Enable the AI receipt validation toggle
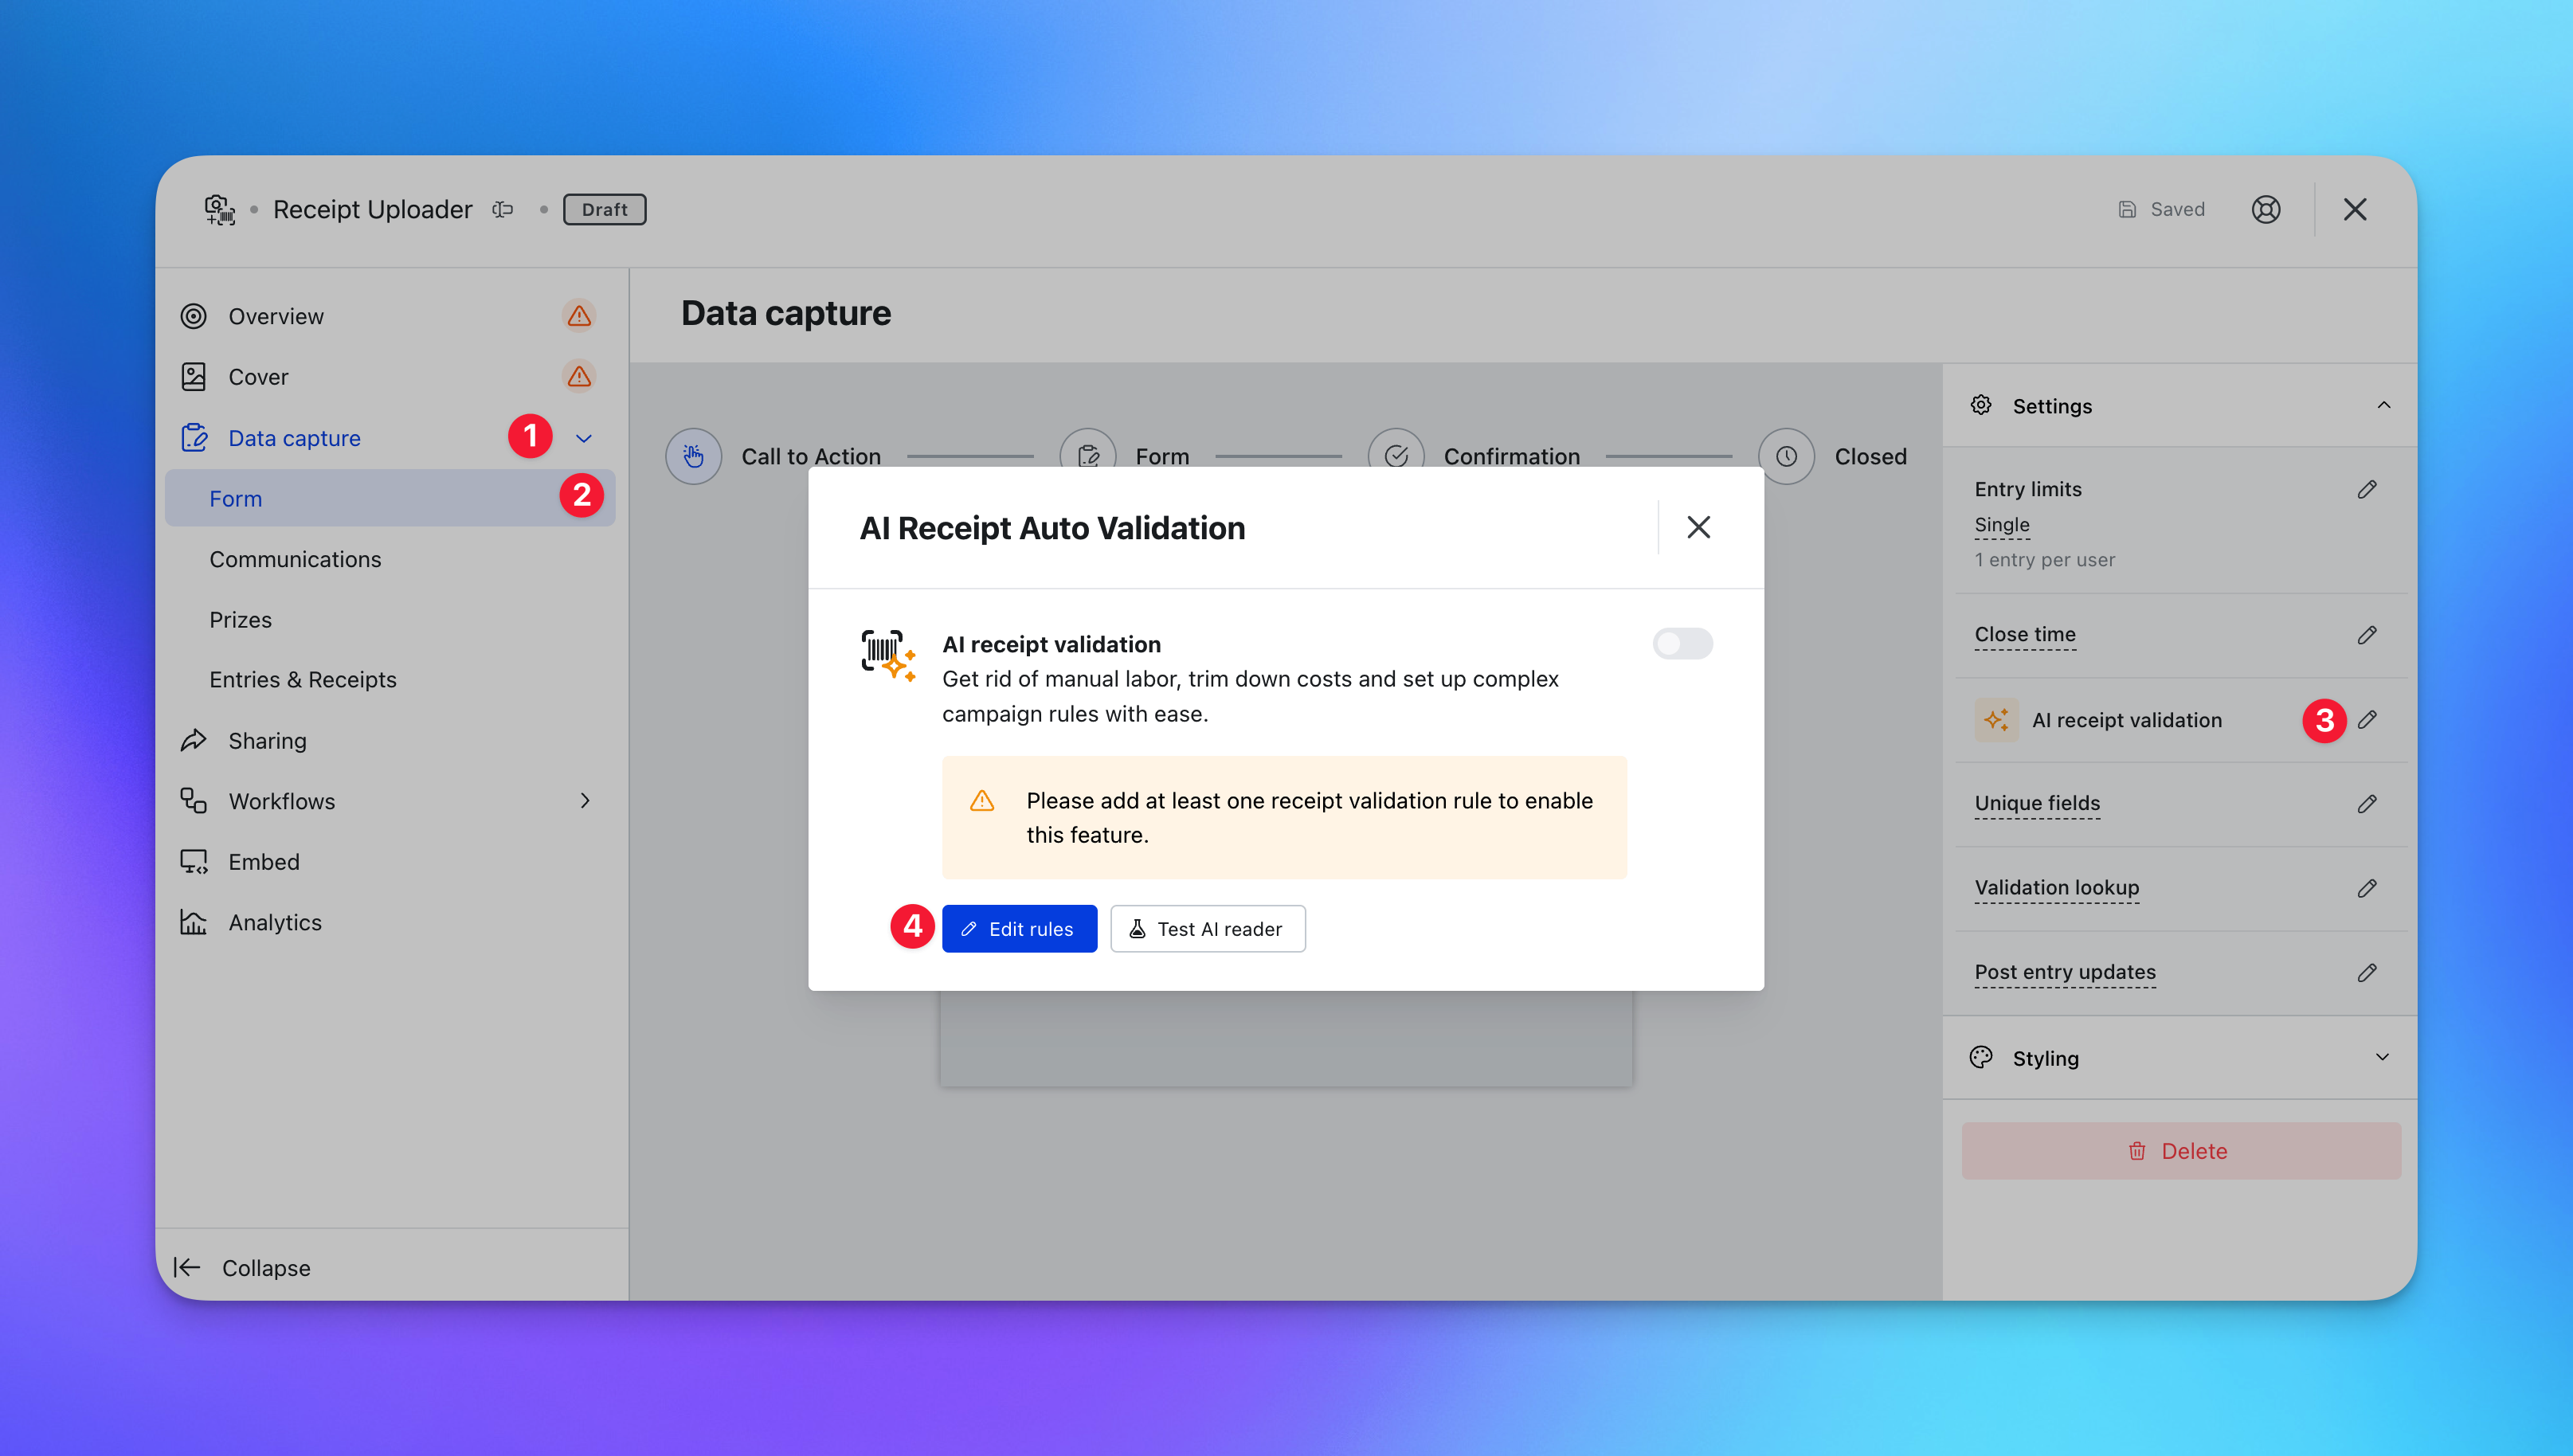The image size is (2573, 1456). click(x=1682, y=644)
